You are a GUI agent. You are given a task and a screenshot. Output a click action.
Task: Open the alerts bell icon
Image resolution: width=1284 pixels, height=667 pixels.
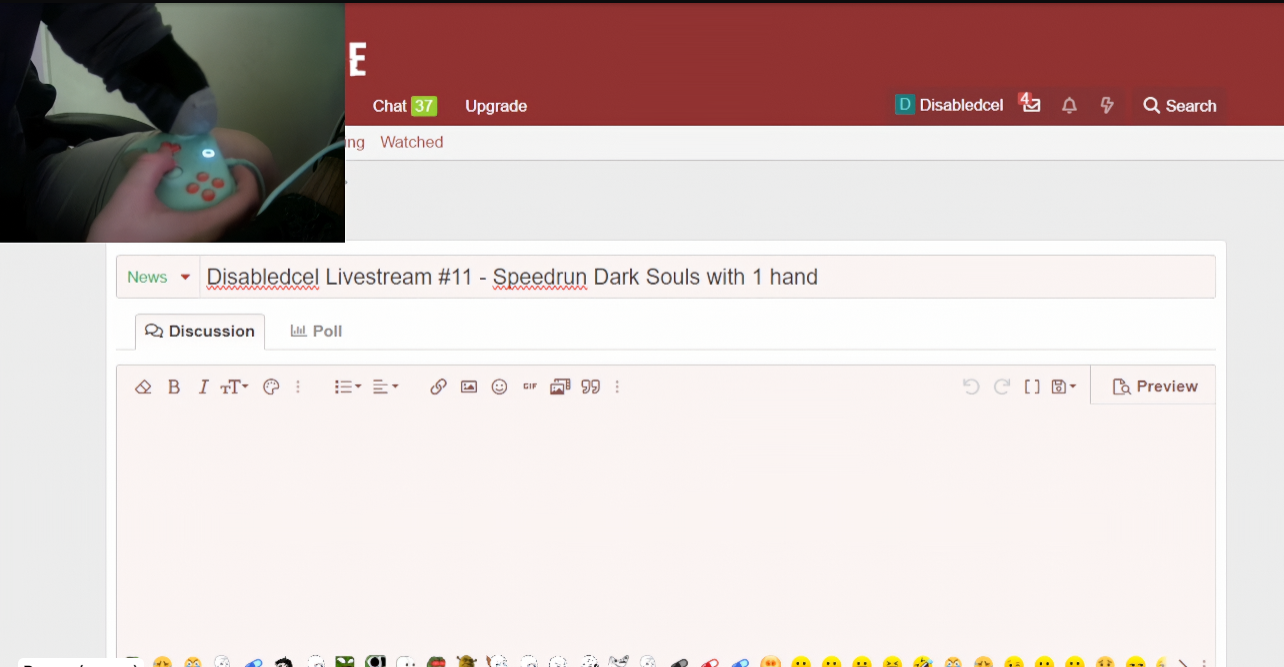(x=1069, y=106)
